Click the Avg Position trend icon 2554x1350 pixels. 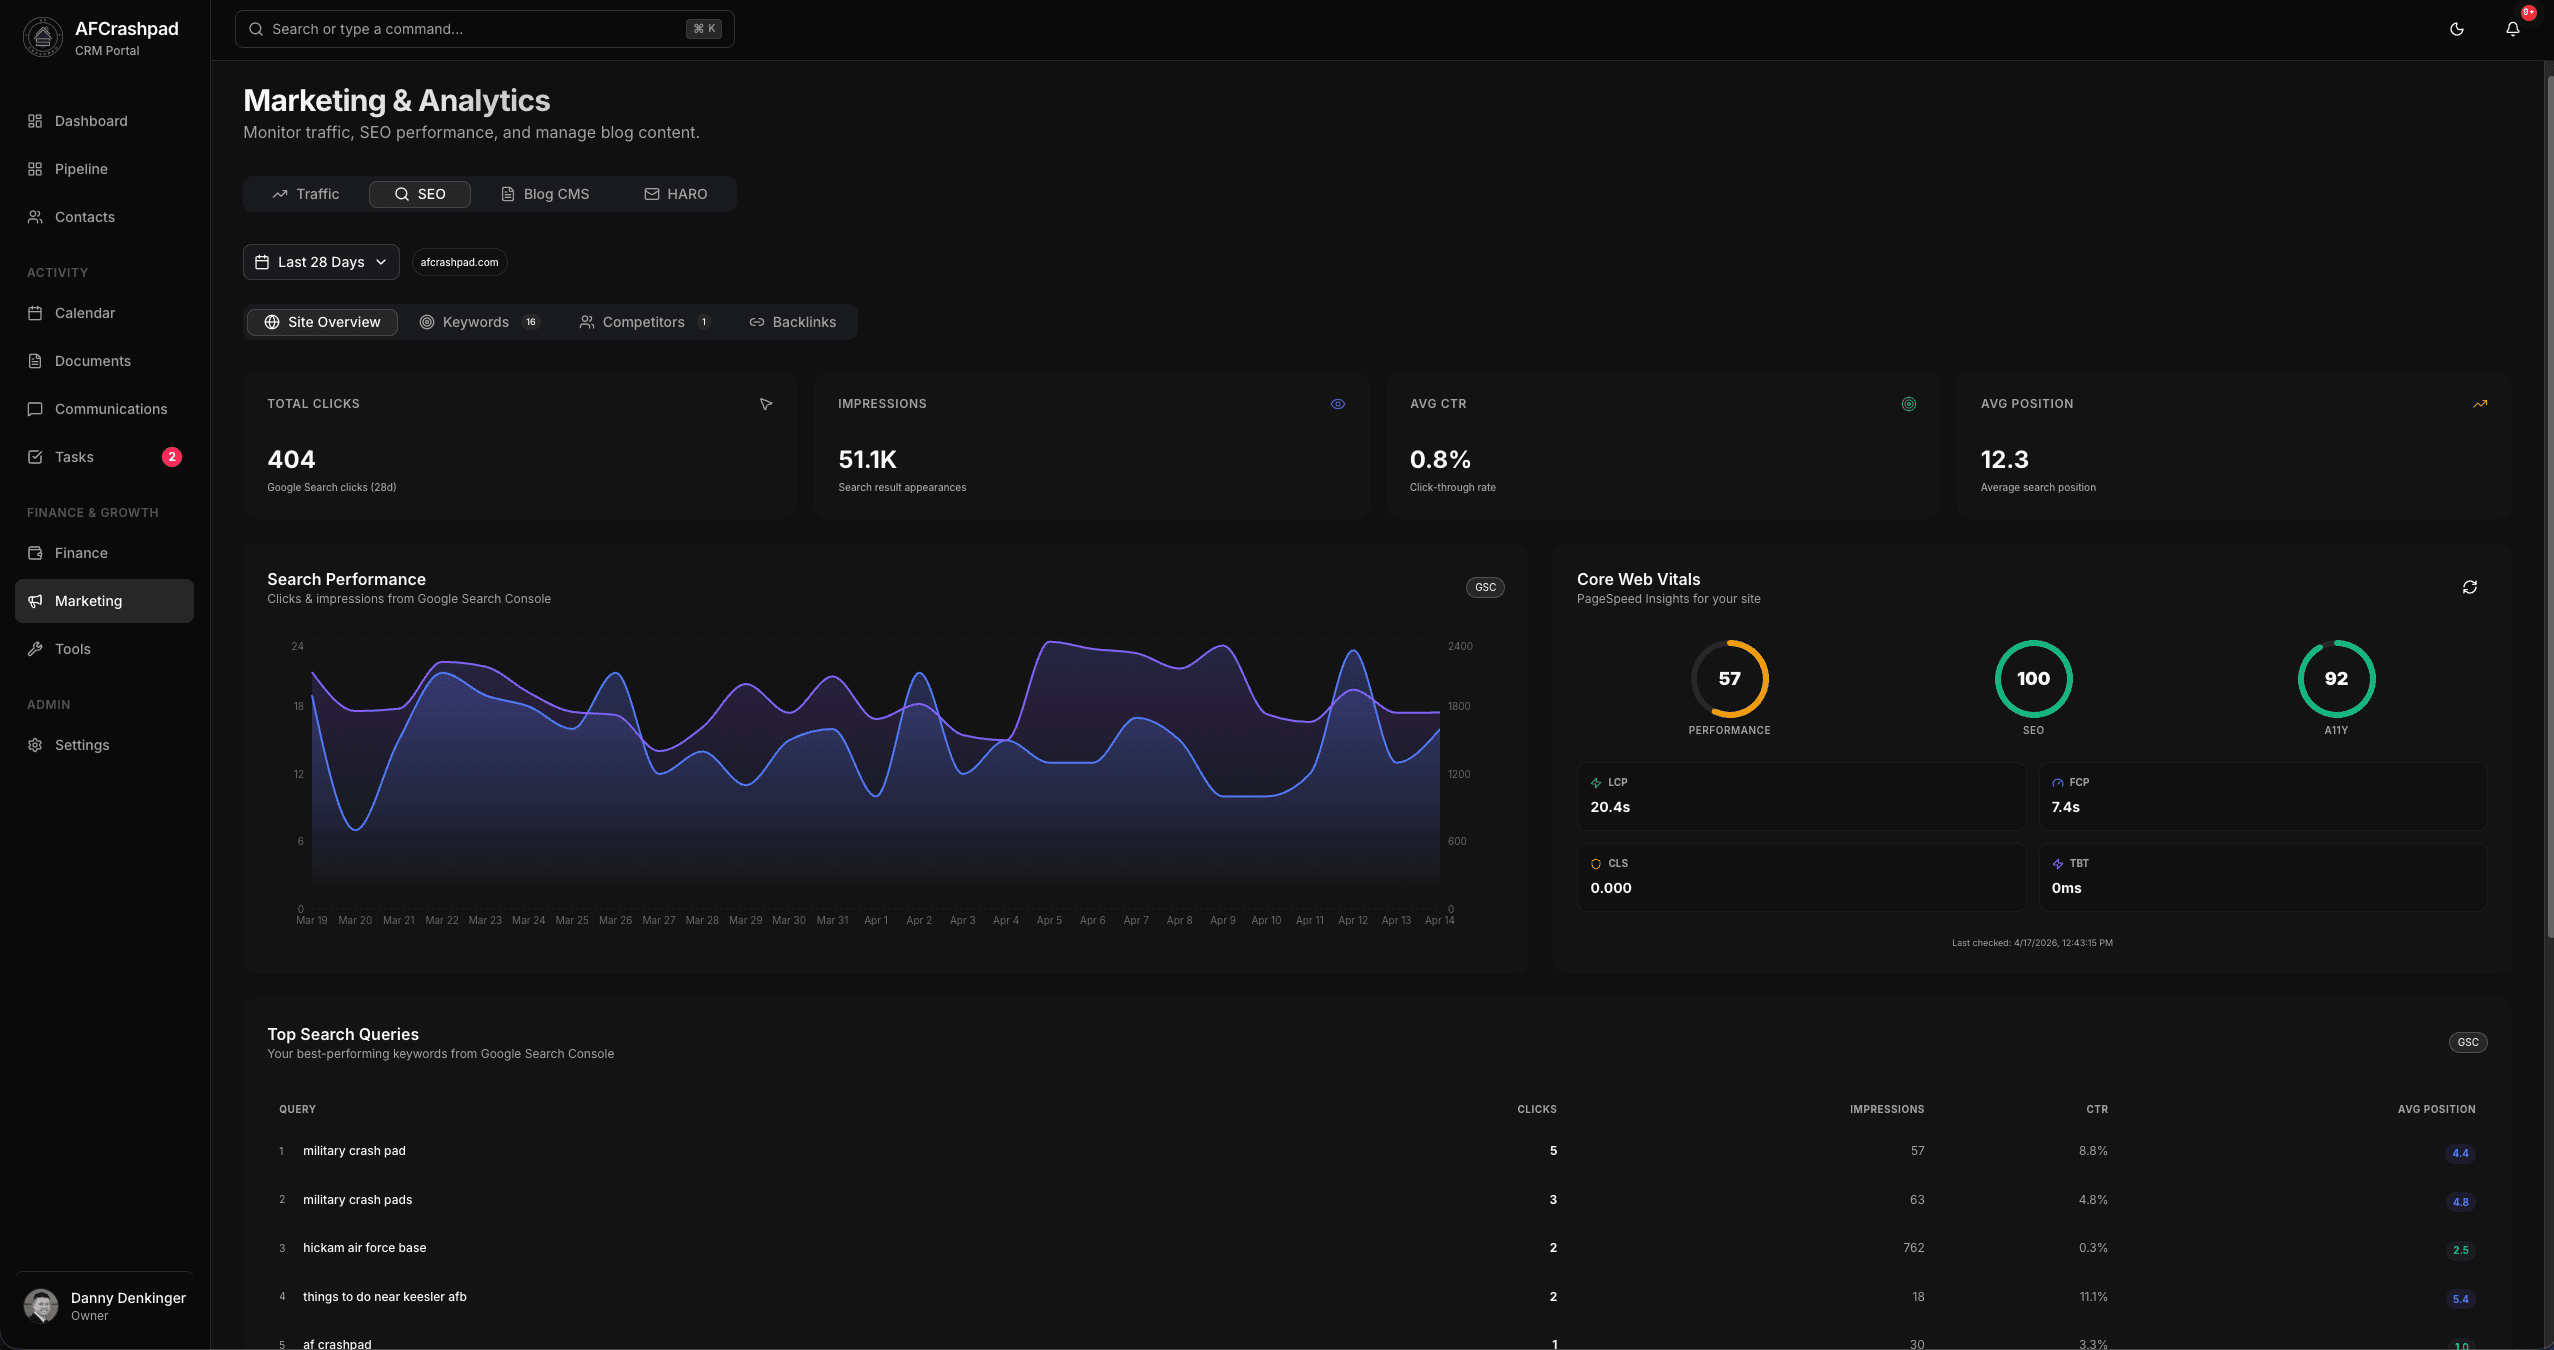click(x=2480, y=404)
